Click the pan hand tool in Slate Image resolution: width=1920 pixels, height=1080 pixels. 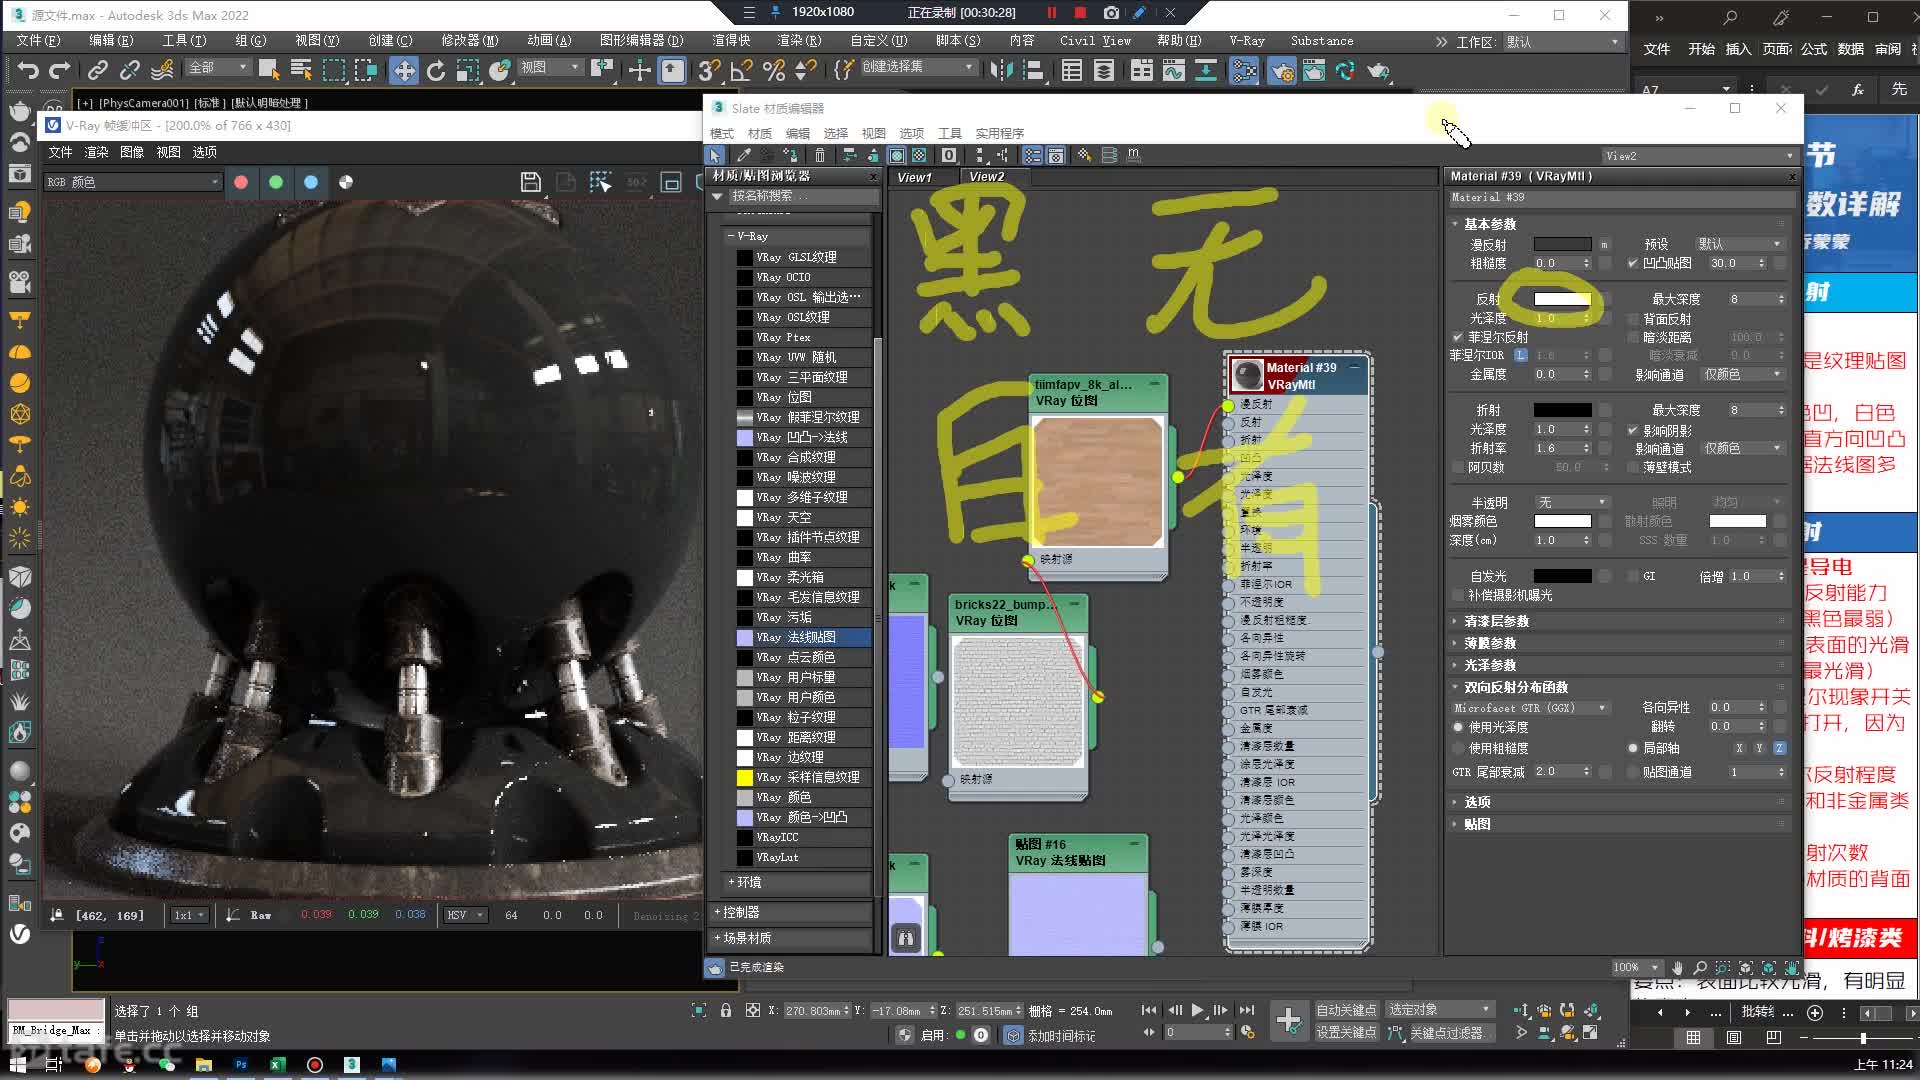pos(1677,967)
